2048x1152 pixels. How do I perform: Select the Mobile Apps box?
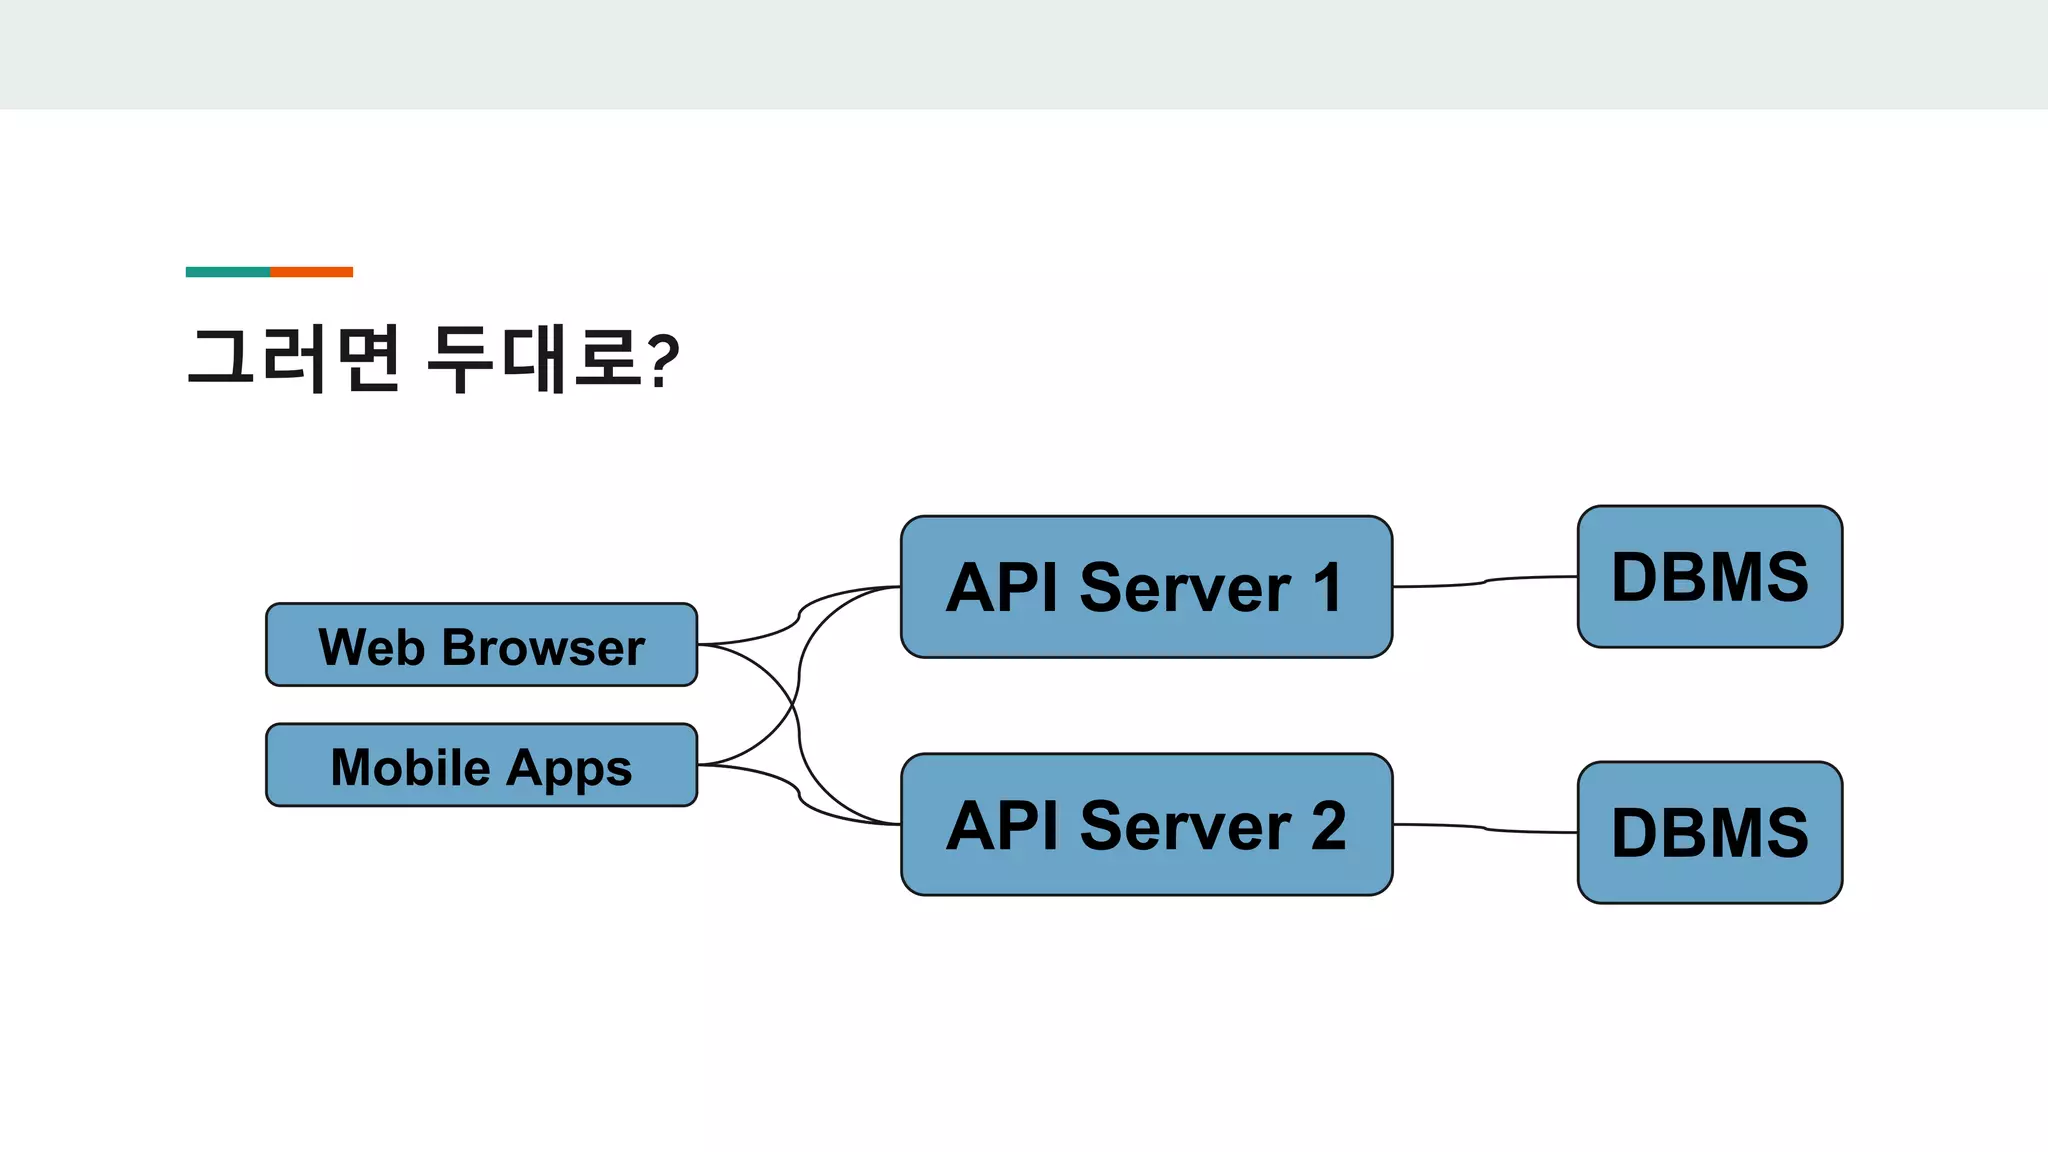pos(481,765)
